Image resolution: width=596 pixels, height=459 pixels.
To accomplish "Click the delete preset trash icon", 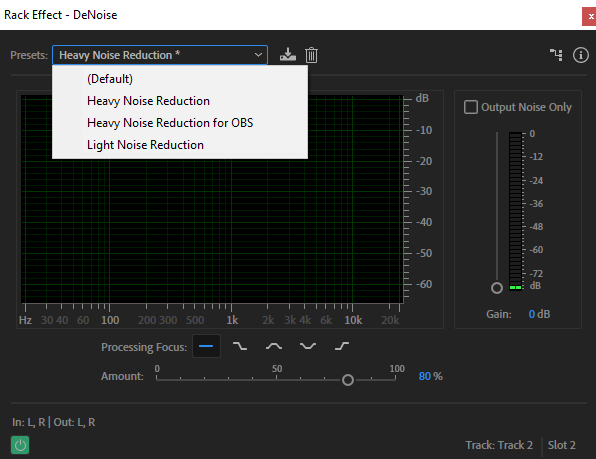I will 311,55.
